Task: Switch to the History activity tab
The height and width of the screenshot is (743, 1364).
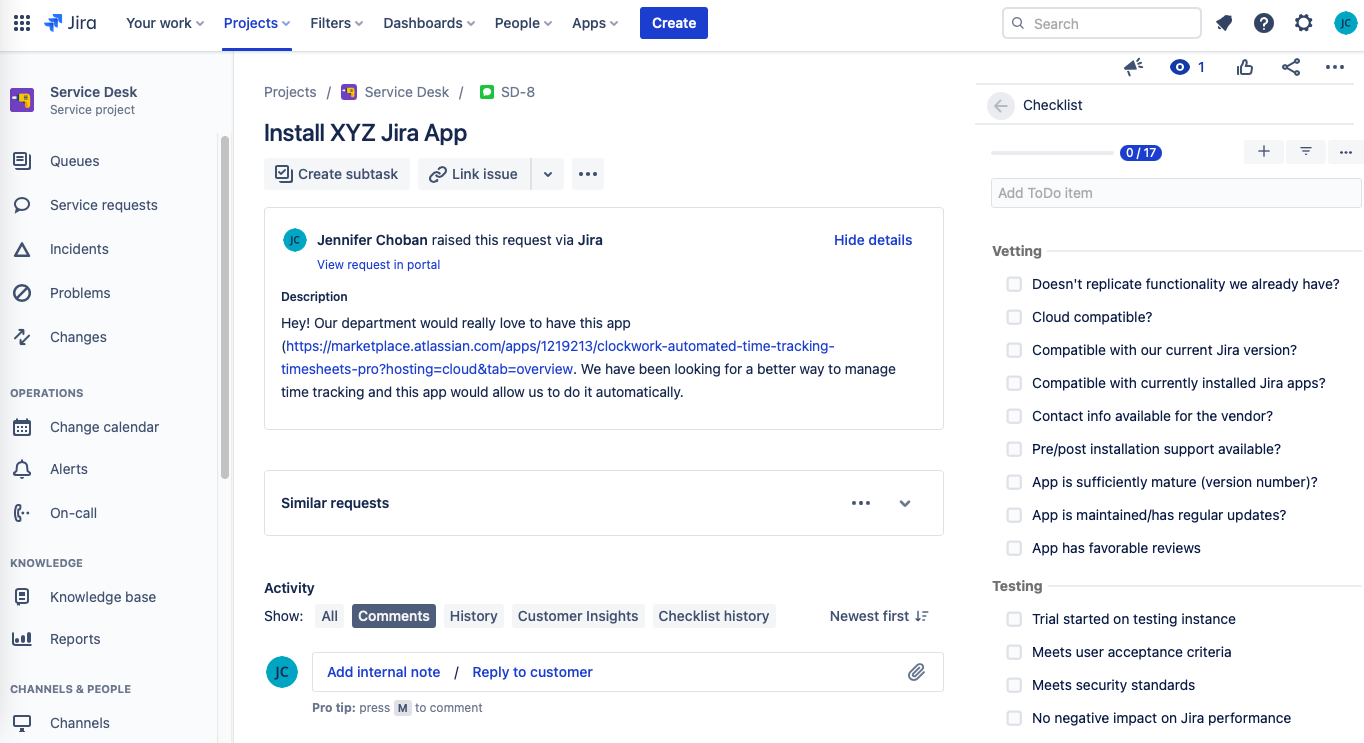Action: click(474, 616)
